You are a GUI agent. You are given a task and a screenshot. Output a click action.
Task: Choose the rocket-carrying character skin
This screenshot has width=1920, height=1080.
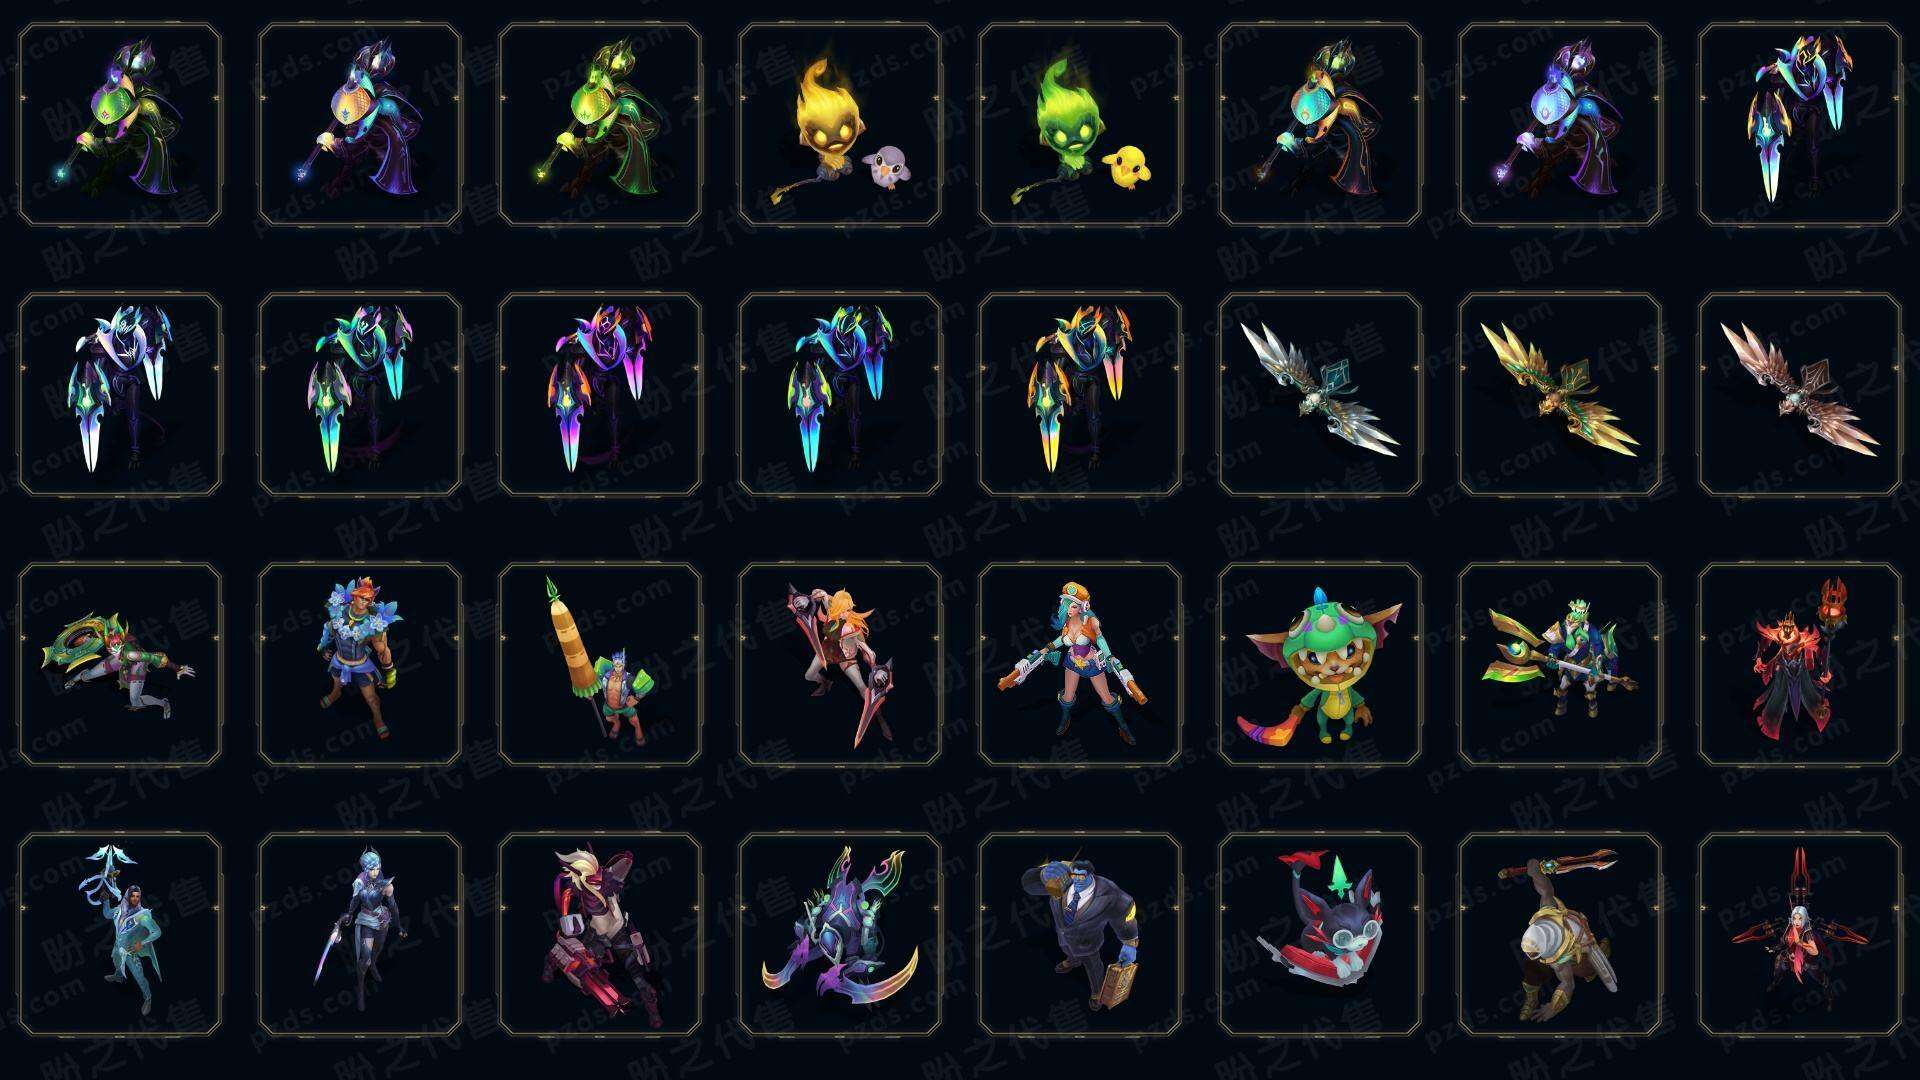pos(600,664)
